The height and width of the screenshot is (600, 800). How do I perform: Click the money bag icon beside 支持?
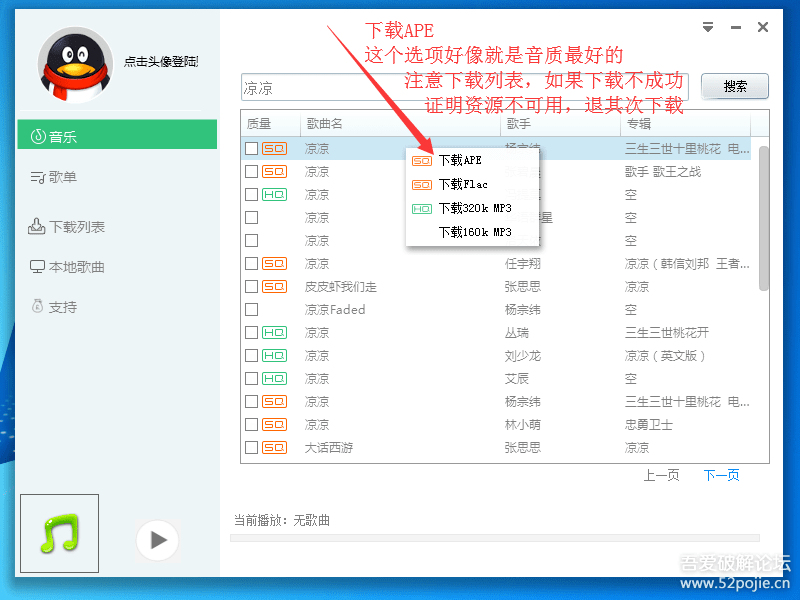coord(37,306)
